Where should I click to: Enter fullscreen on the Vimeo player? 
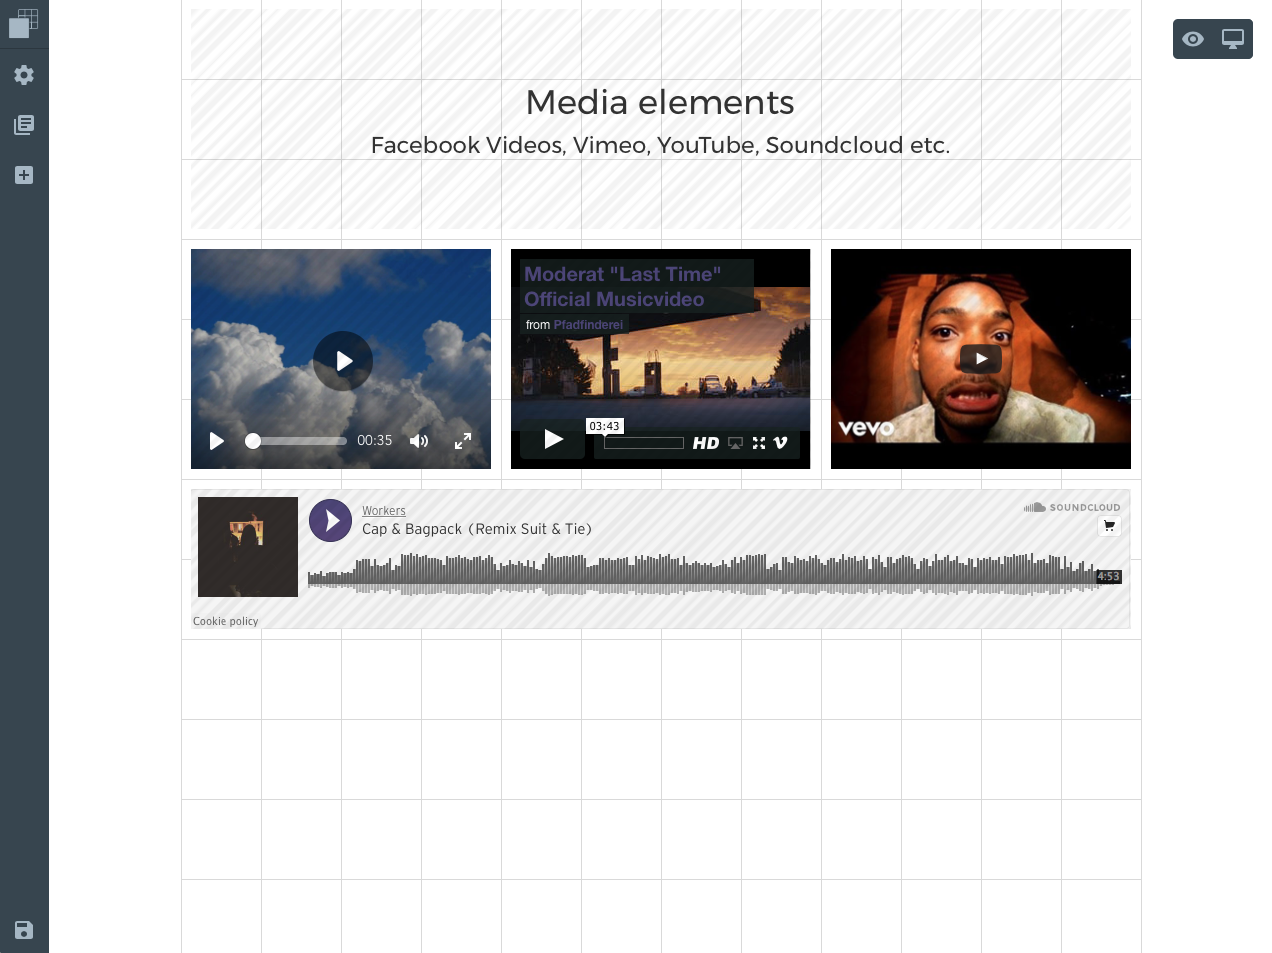pyautogui.click(x=759, y=443)
